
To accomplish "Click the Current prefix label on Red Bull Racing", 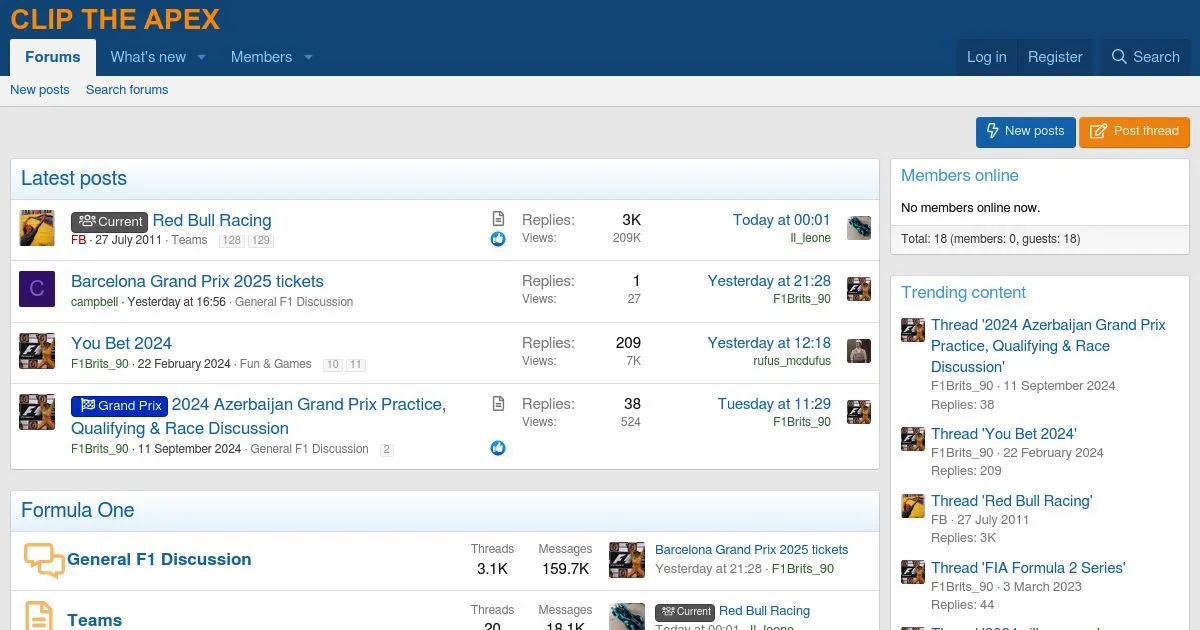I will (109, 221).
